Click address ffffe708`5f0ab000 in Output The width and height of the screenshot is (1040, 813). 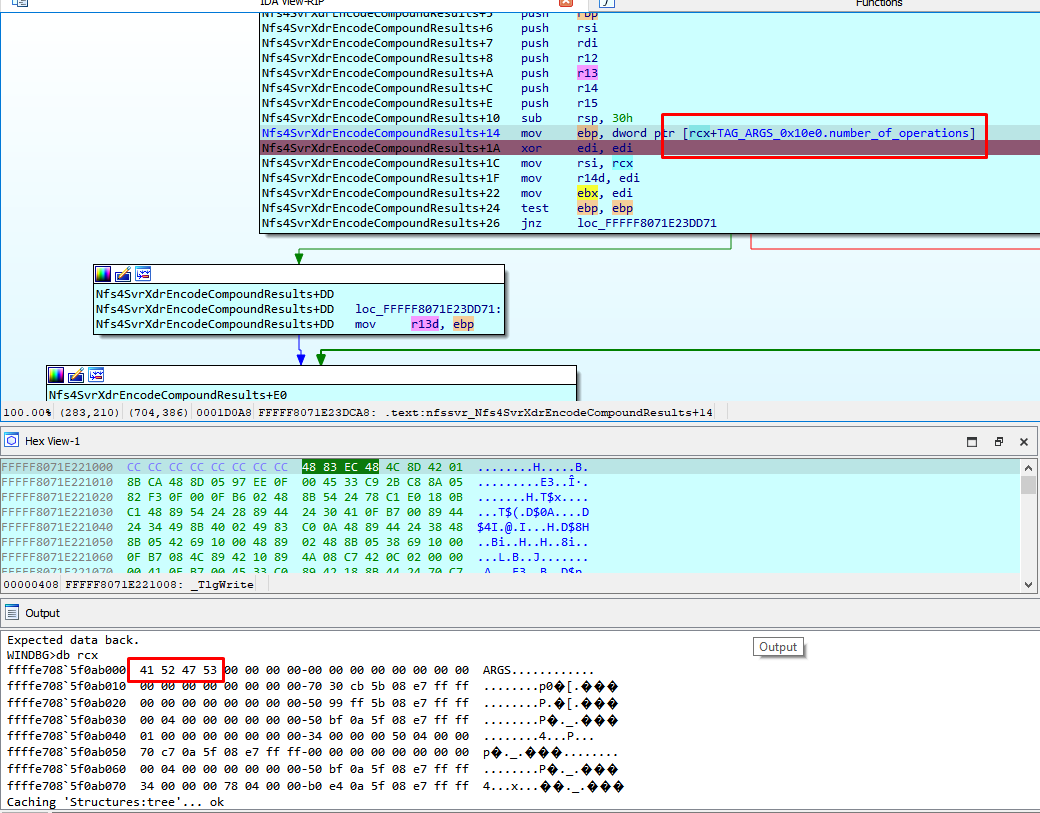coord(66,670)
